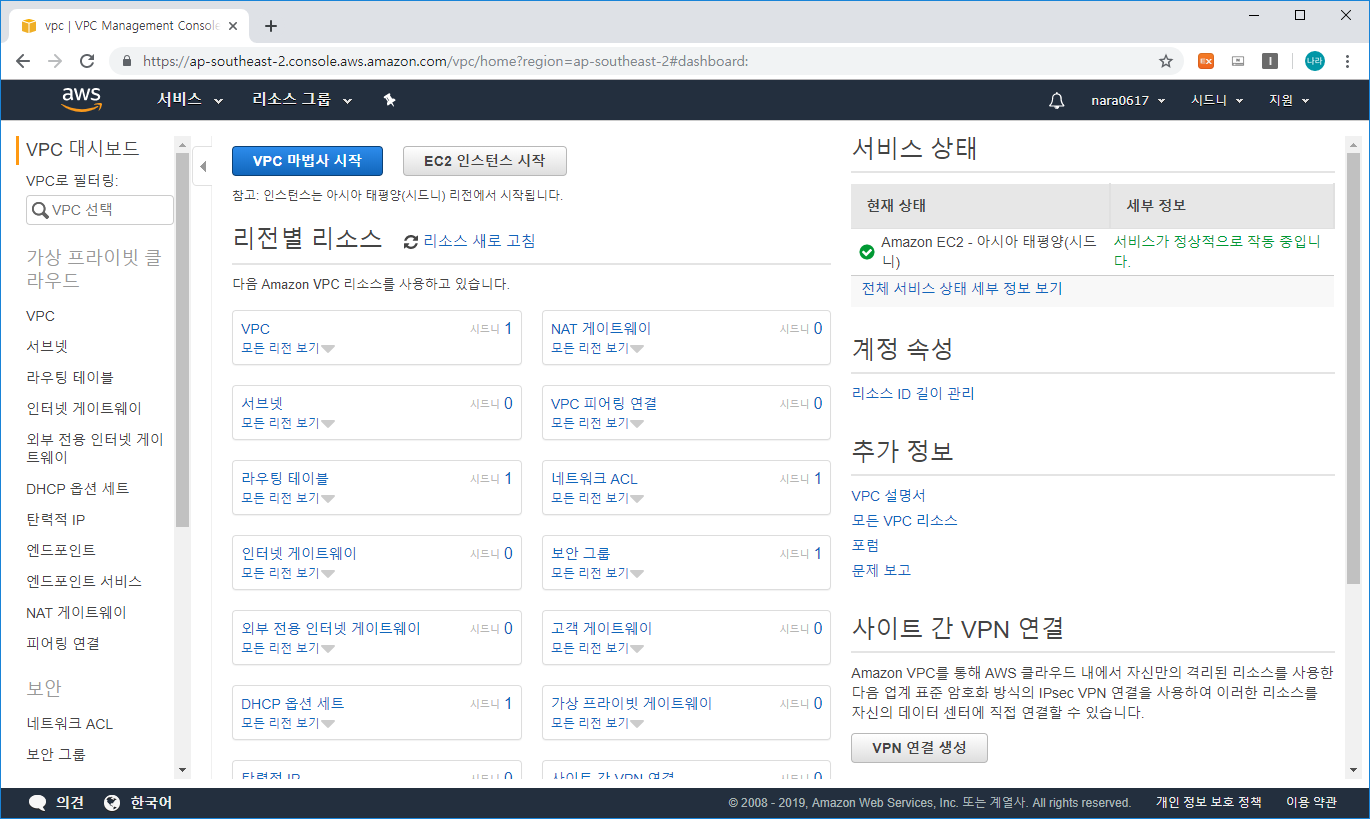
Task: Open 인터넷 게이트웨이 in the sidebar
Action: pyautogui.click(x=84, y=408)
